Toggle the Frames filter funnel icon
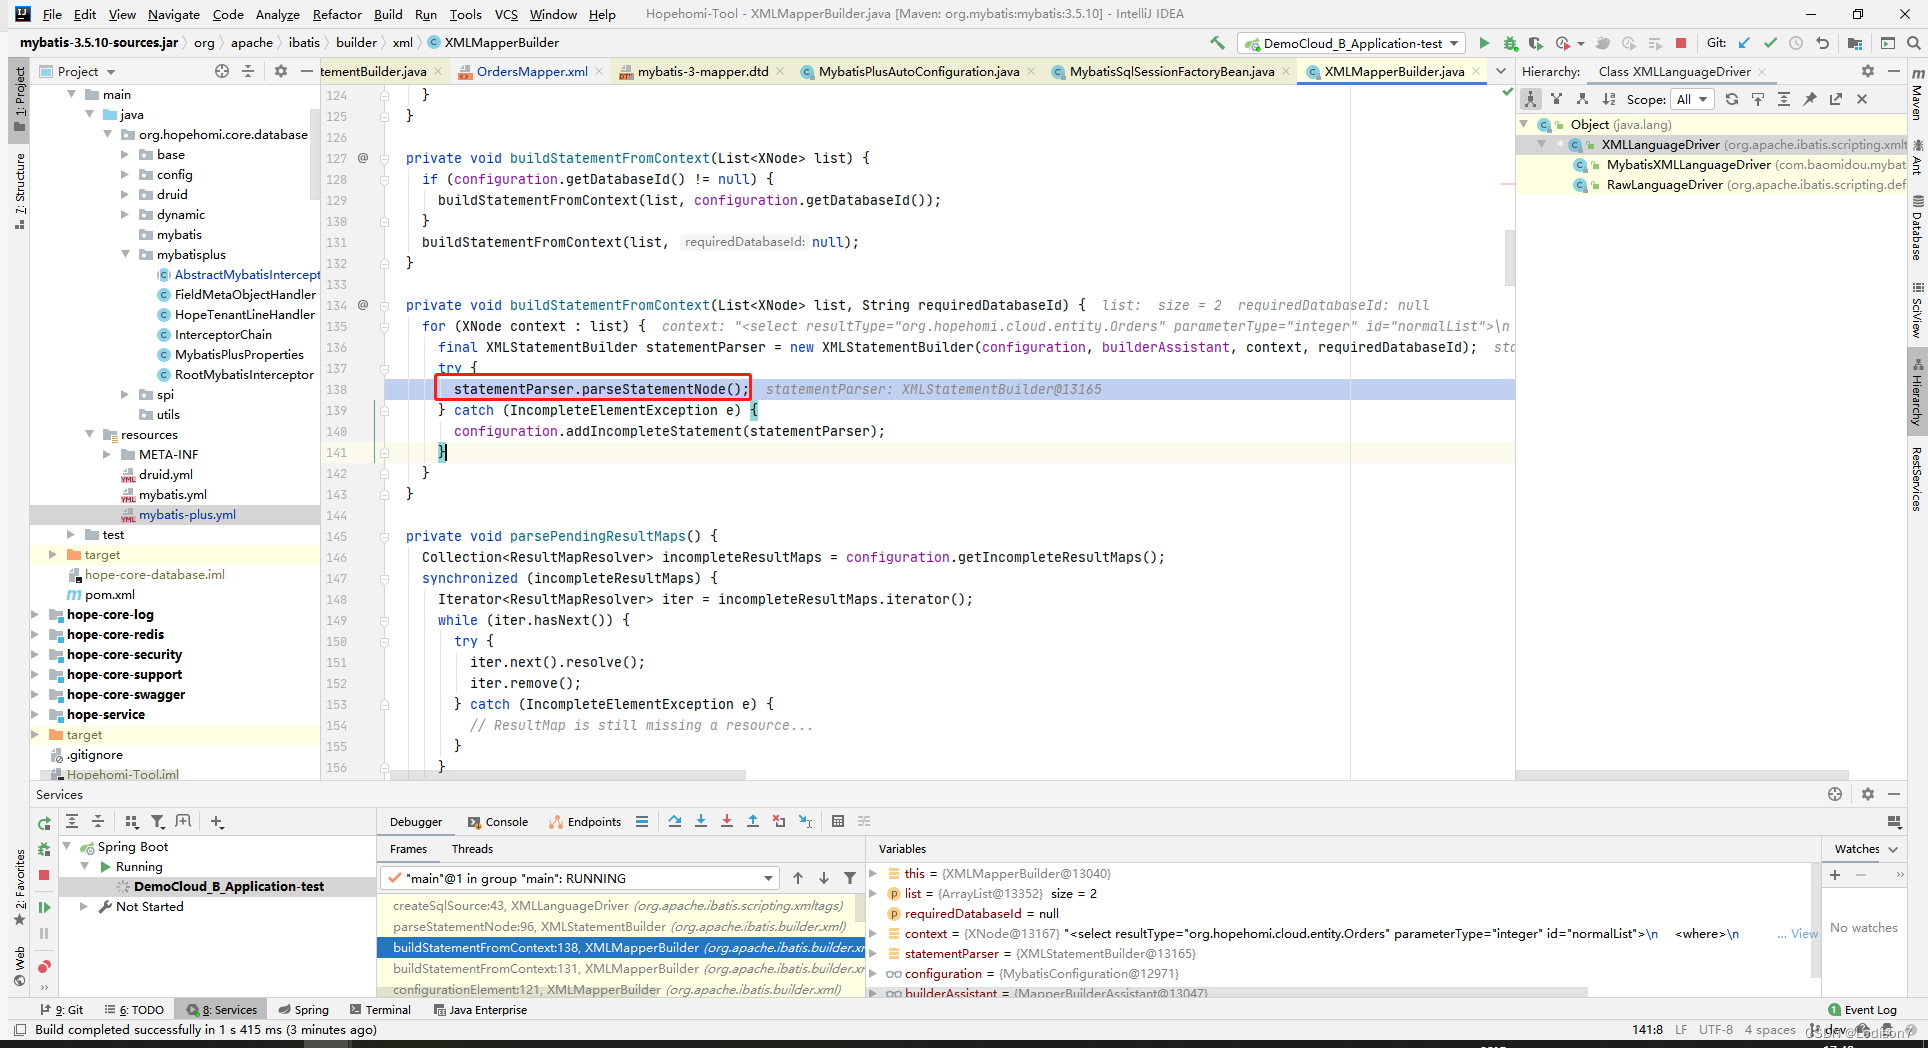 [850, 878]
